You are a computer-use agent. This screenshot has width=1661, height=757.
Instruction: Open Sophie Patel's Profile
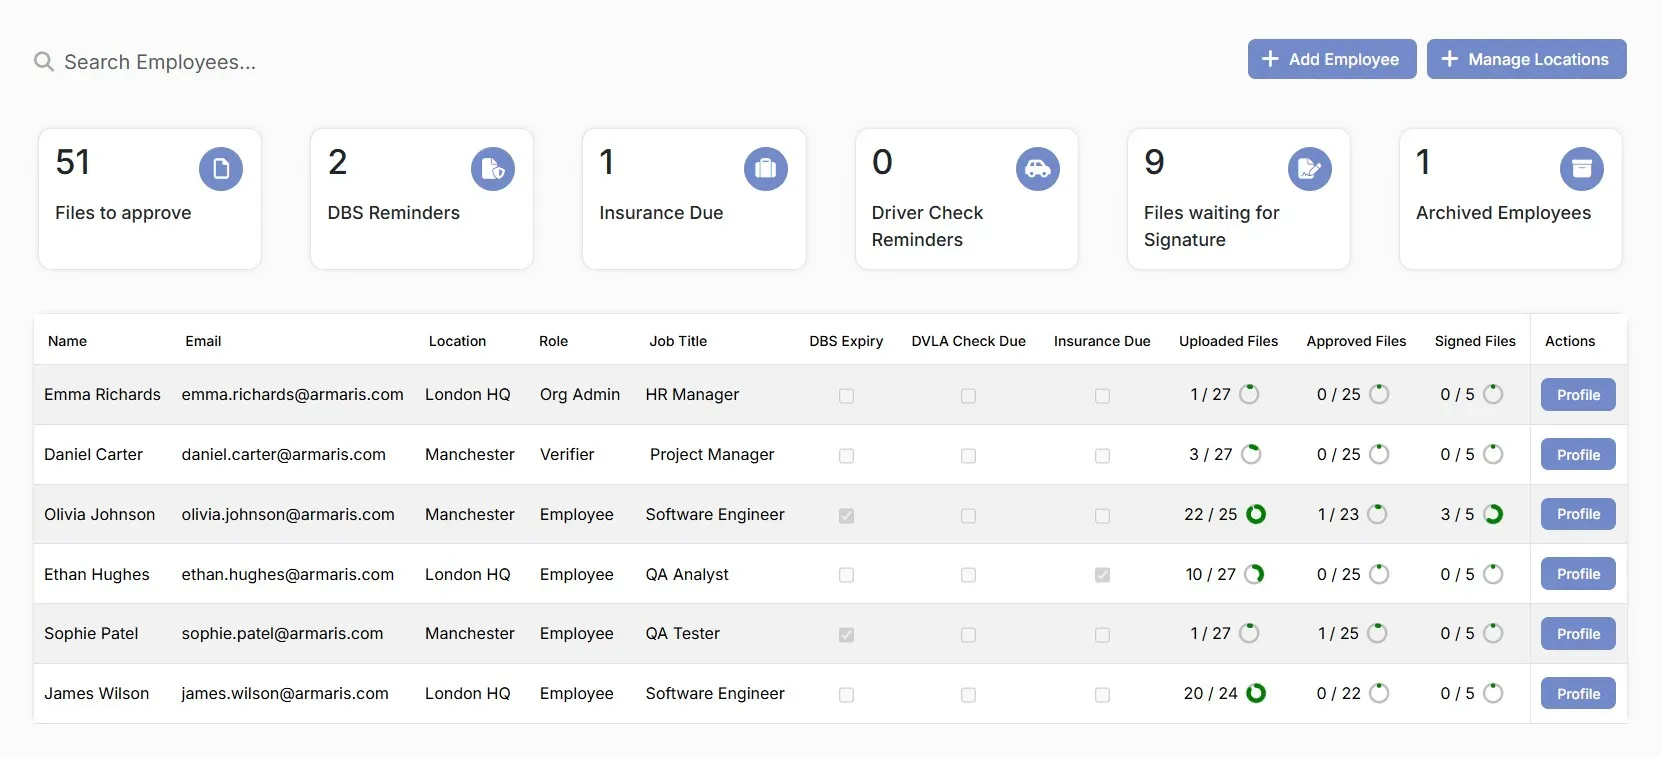(x=1578, y=634)
